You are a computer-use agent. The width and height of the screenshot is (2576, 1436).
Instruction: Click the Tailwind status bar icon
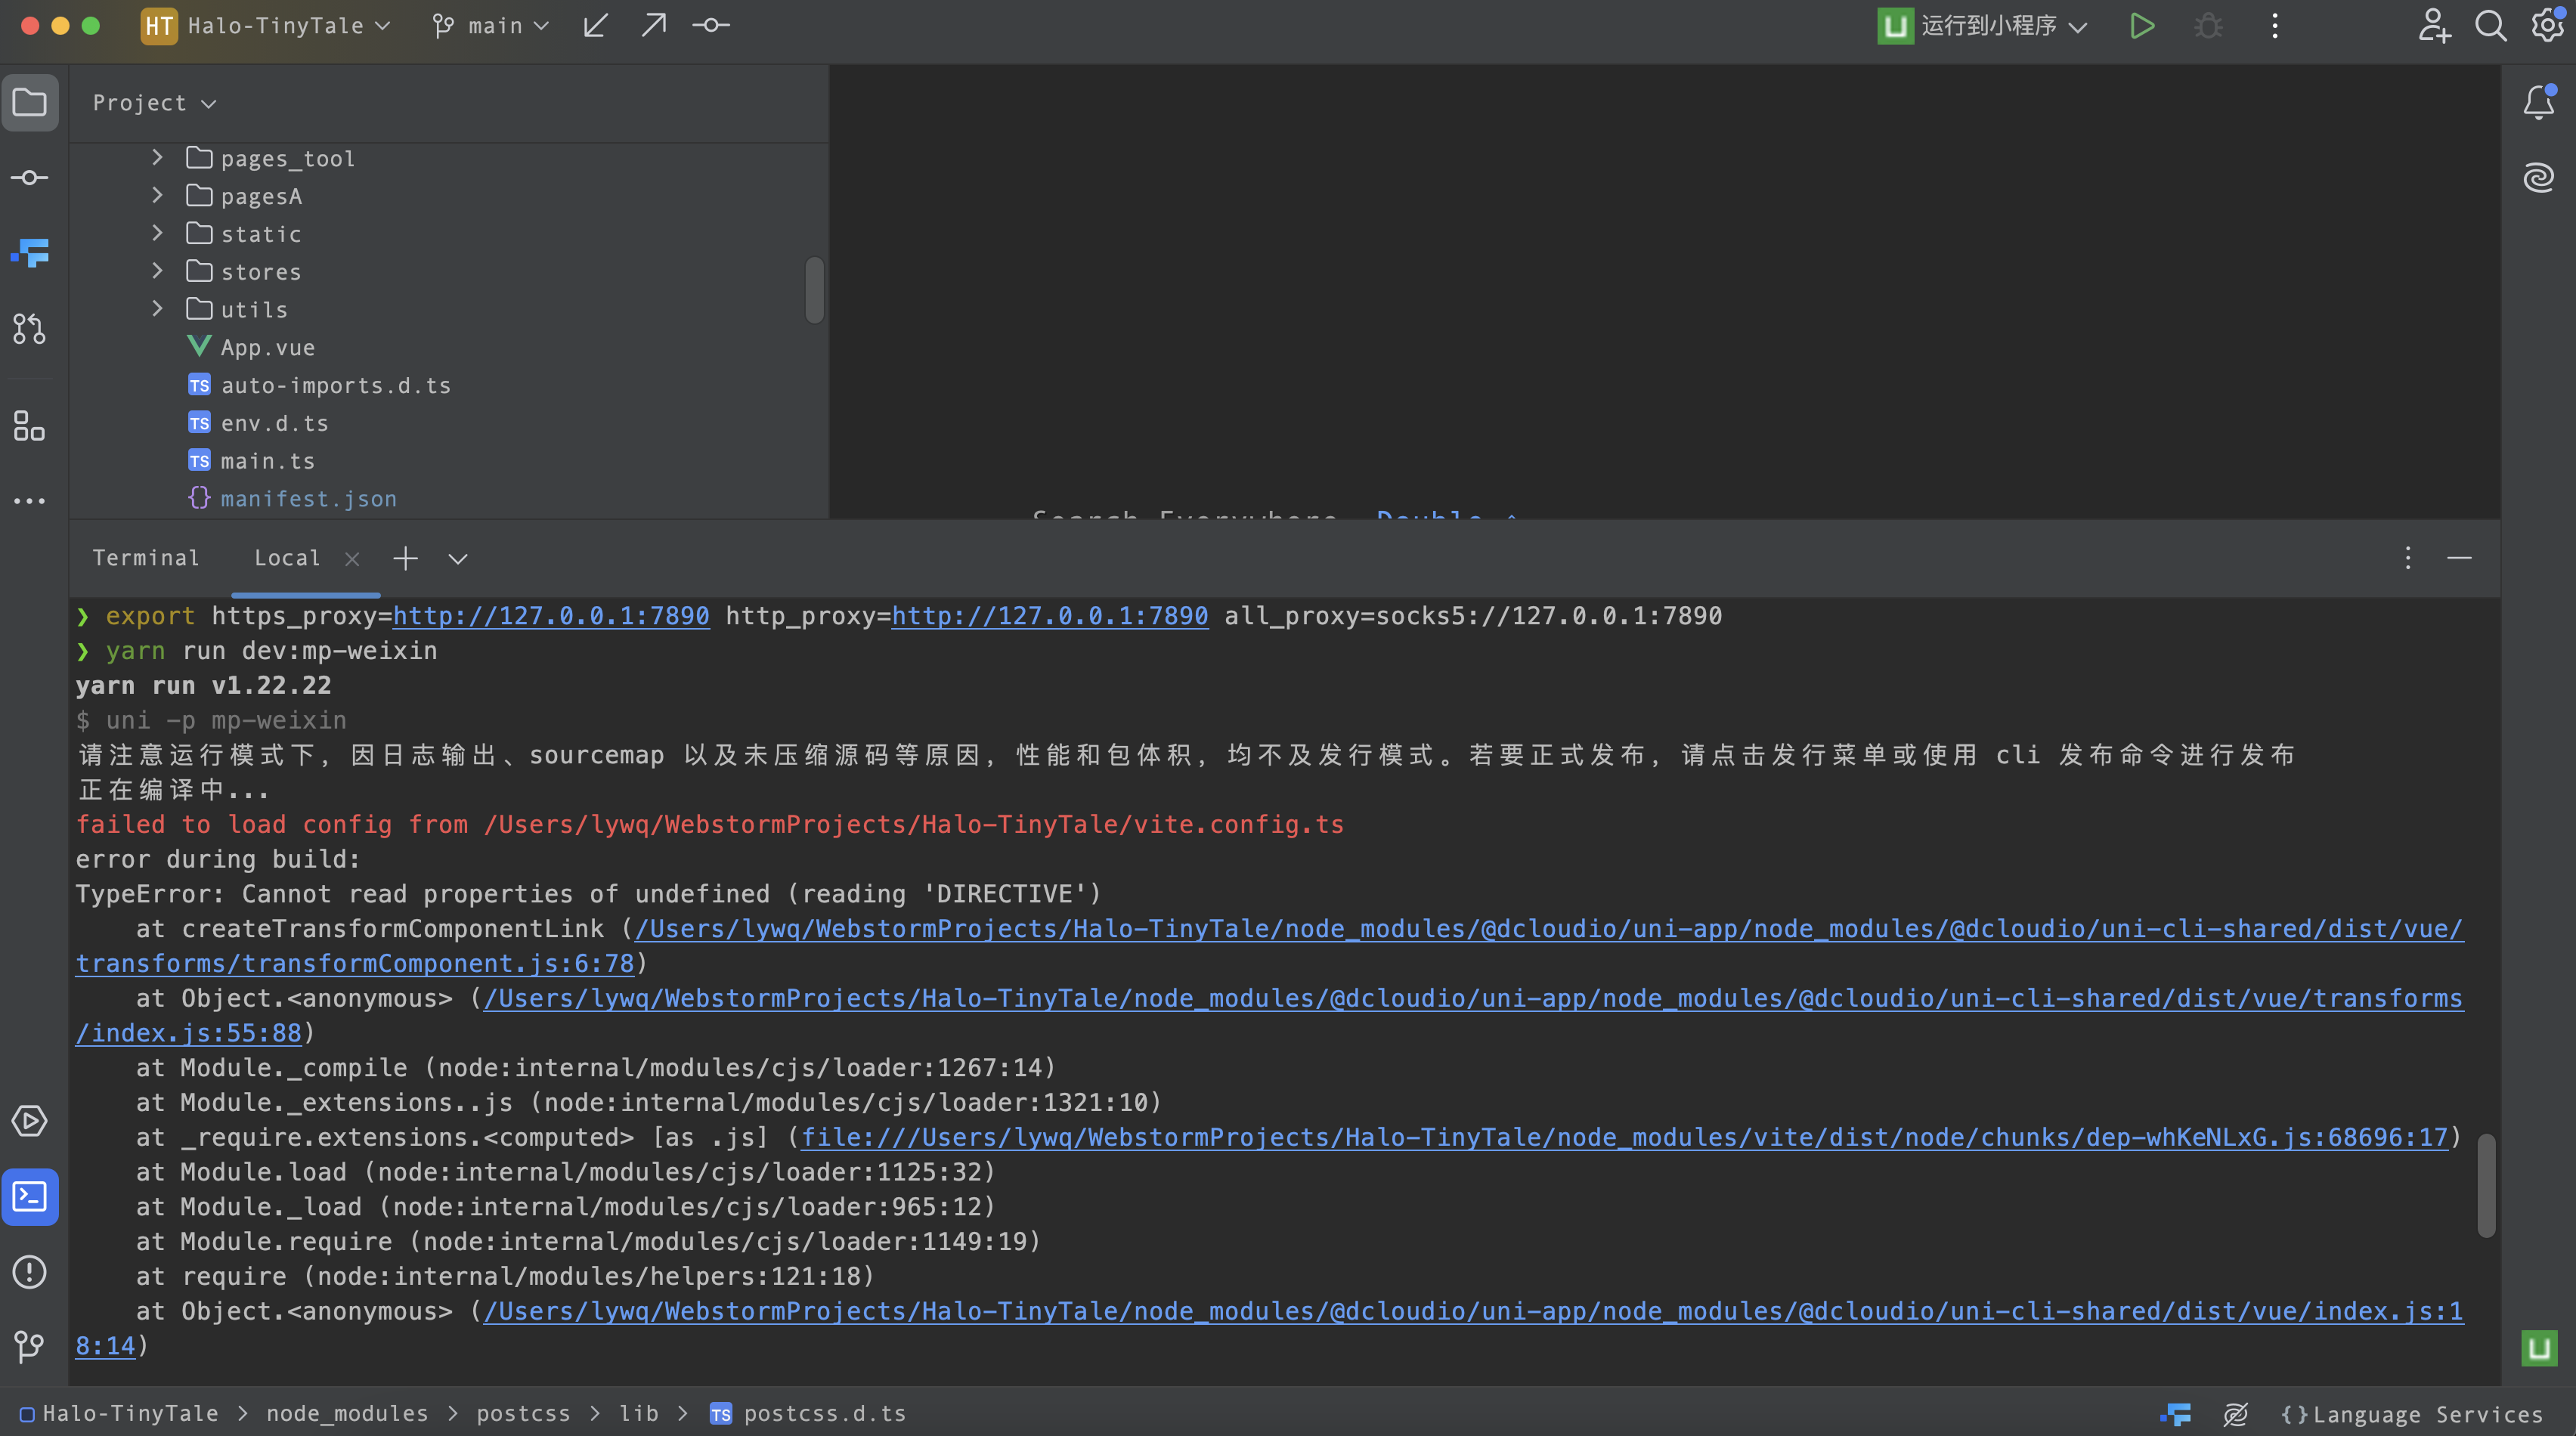(2175, 1414)
